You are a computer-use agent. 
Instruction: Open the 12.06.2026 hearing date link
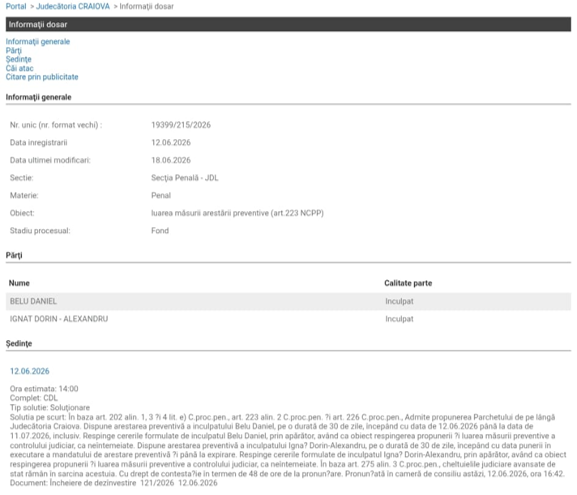click(x=29, y=371)
